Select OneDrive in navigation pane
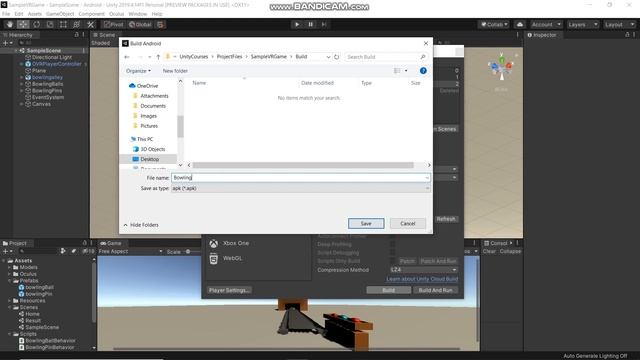Viewport: 640px width, 360px height. click(143, 86)
